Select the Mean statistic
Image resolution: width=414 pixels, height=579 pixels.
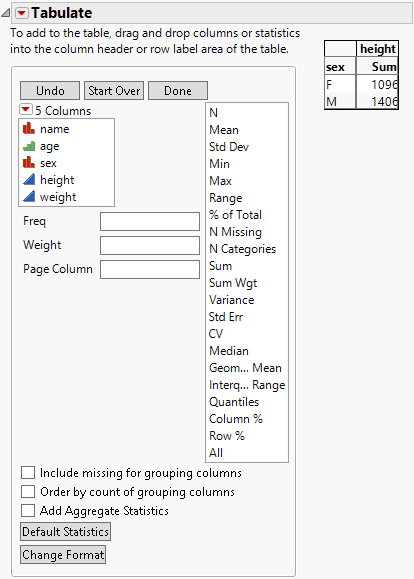pyautogui.click(x=224, y=130)
